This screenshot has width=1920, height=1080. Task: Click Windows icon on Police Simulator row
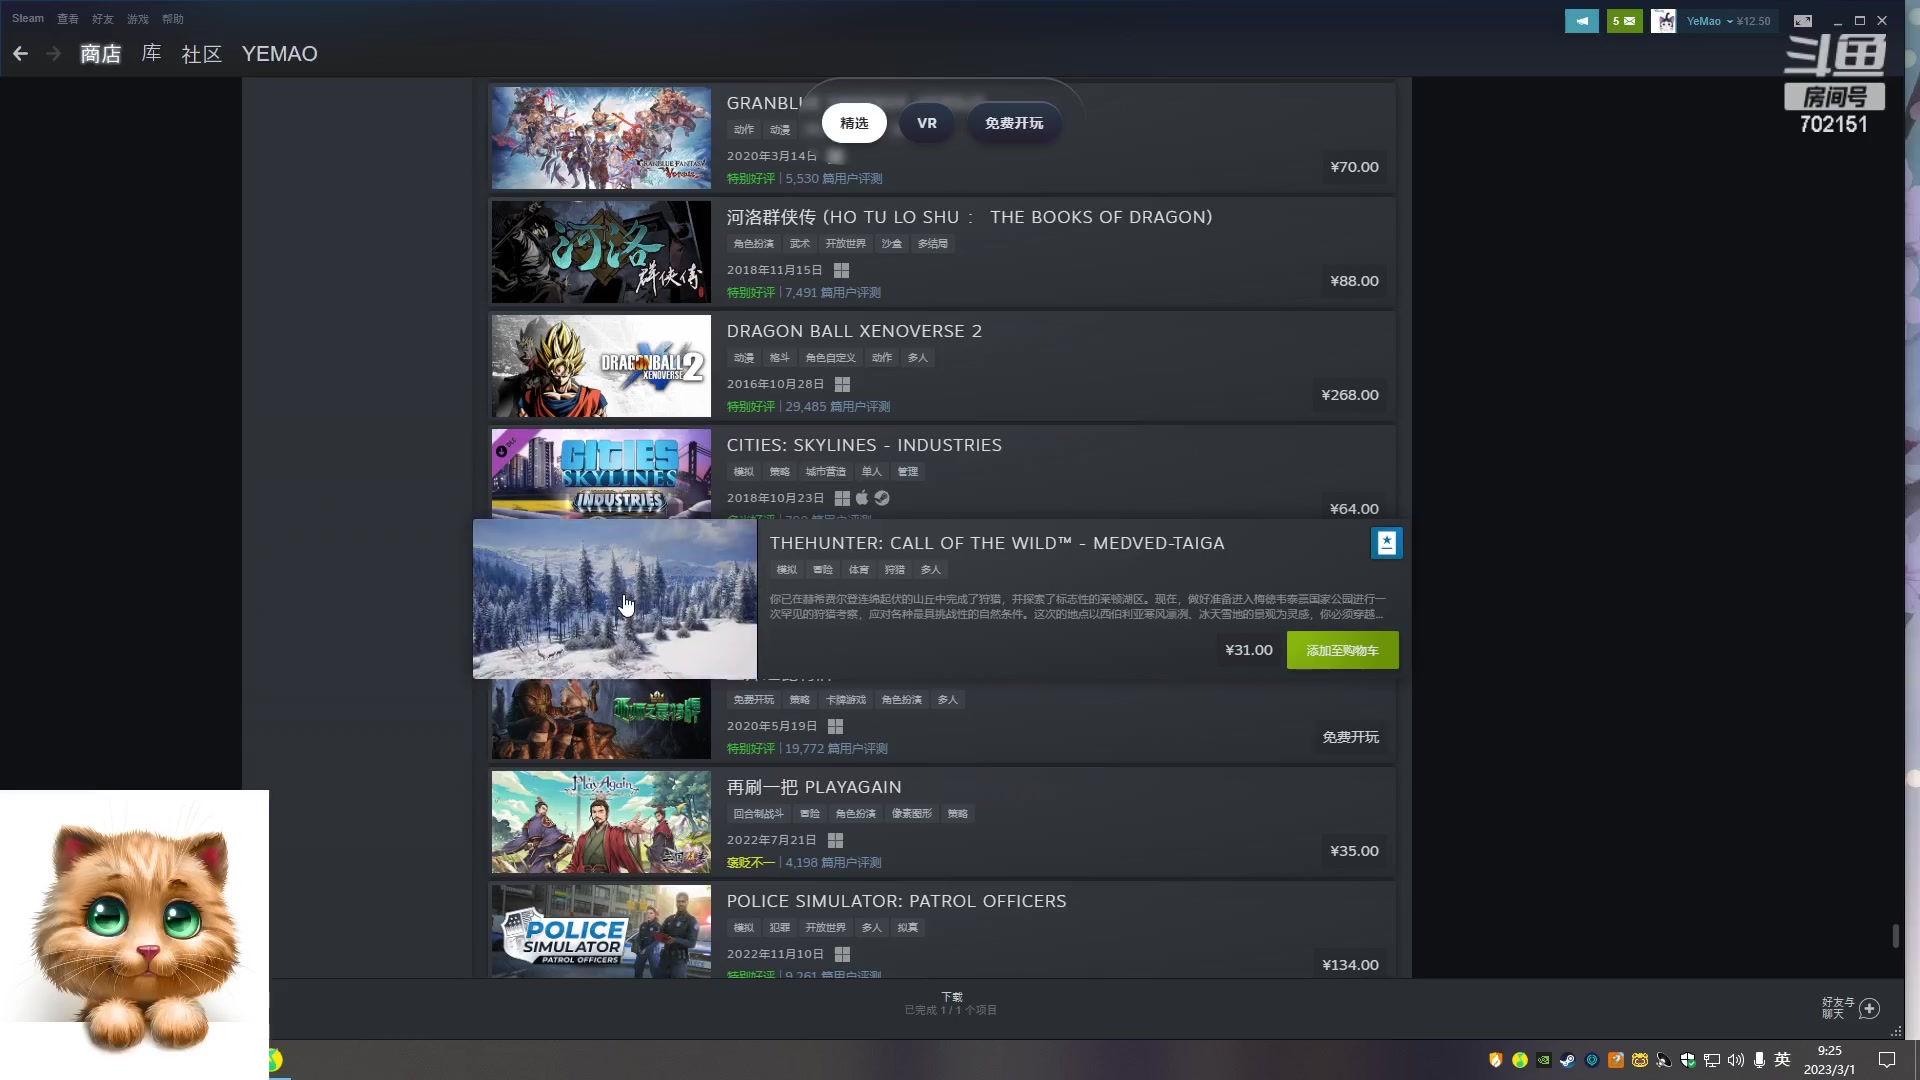point(842,955)
